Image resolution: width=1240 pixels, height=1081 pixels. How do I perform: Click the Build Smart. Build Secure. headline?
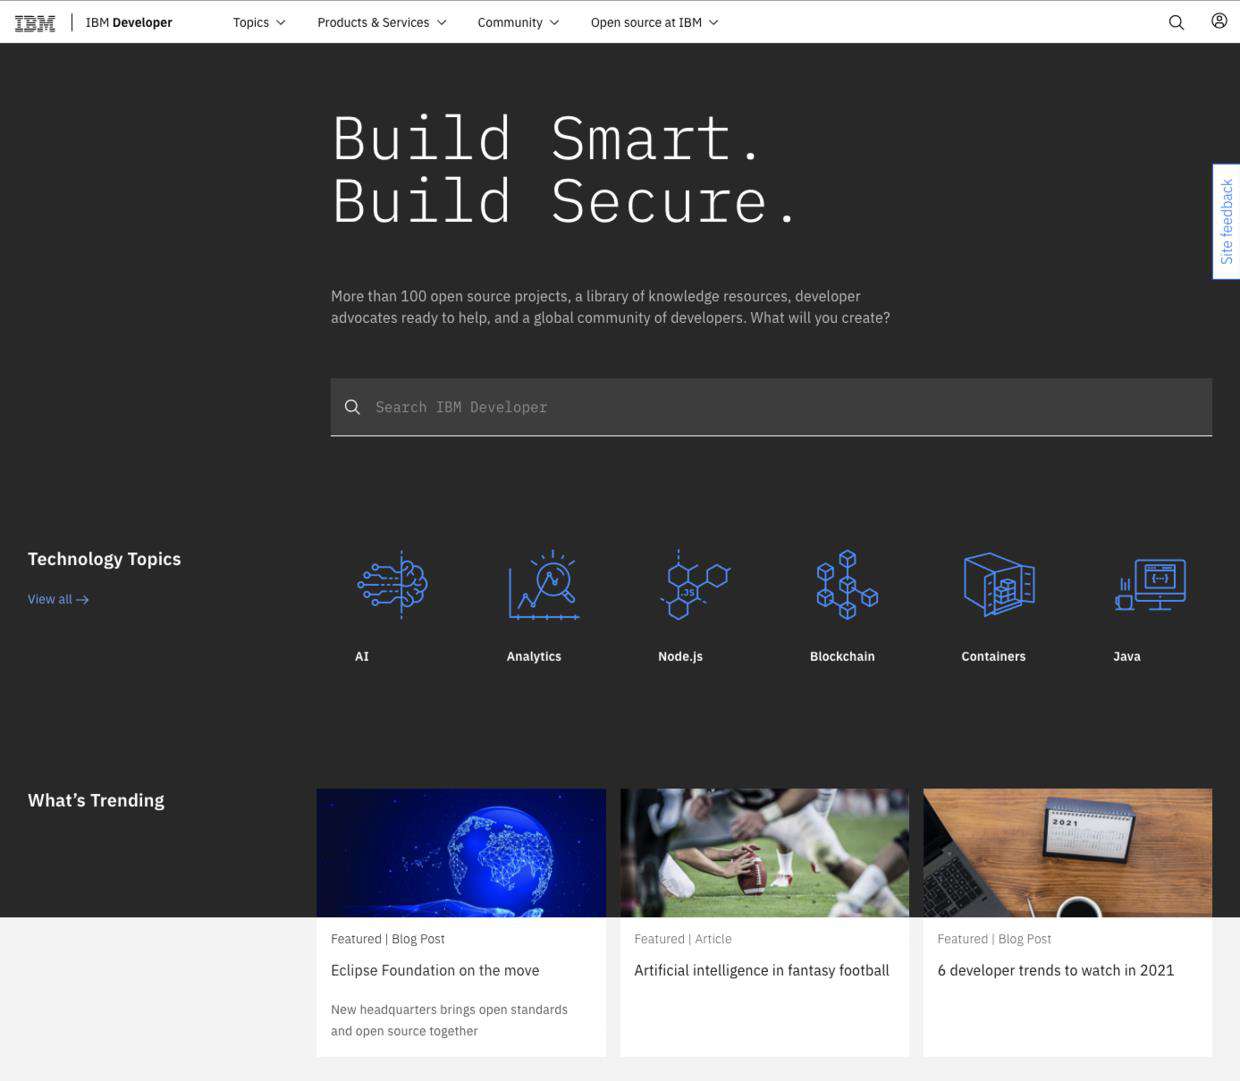point(565,170)
